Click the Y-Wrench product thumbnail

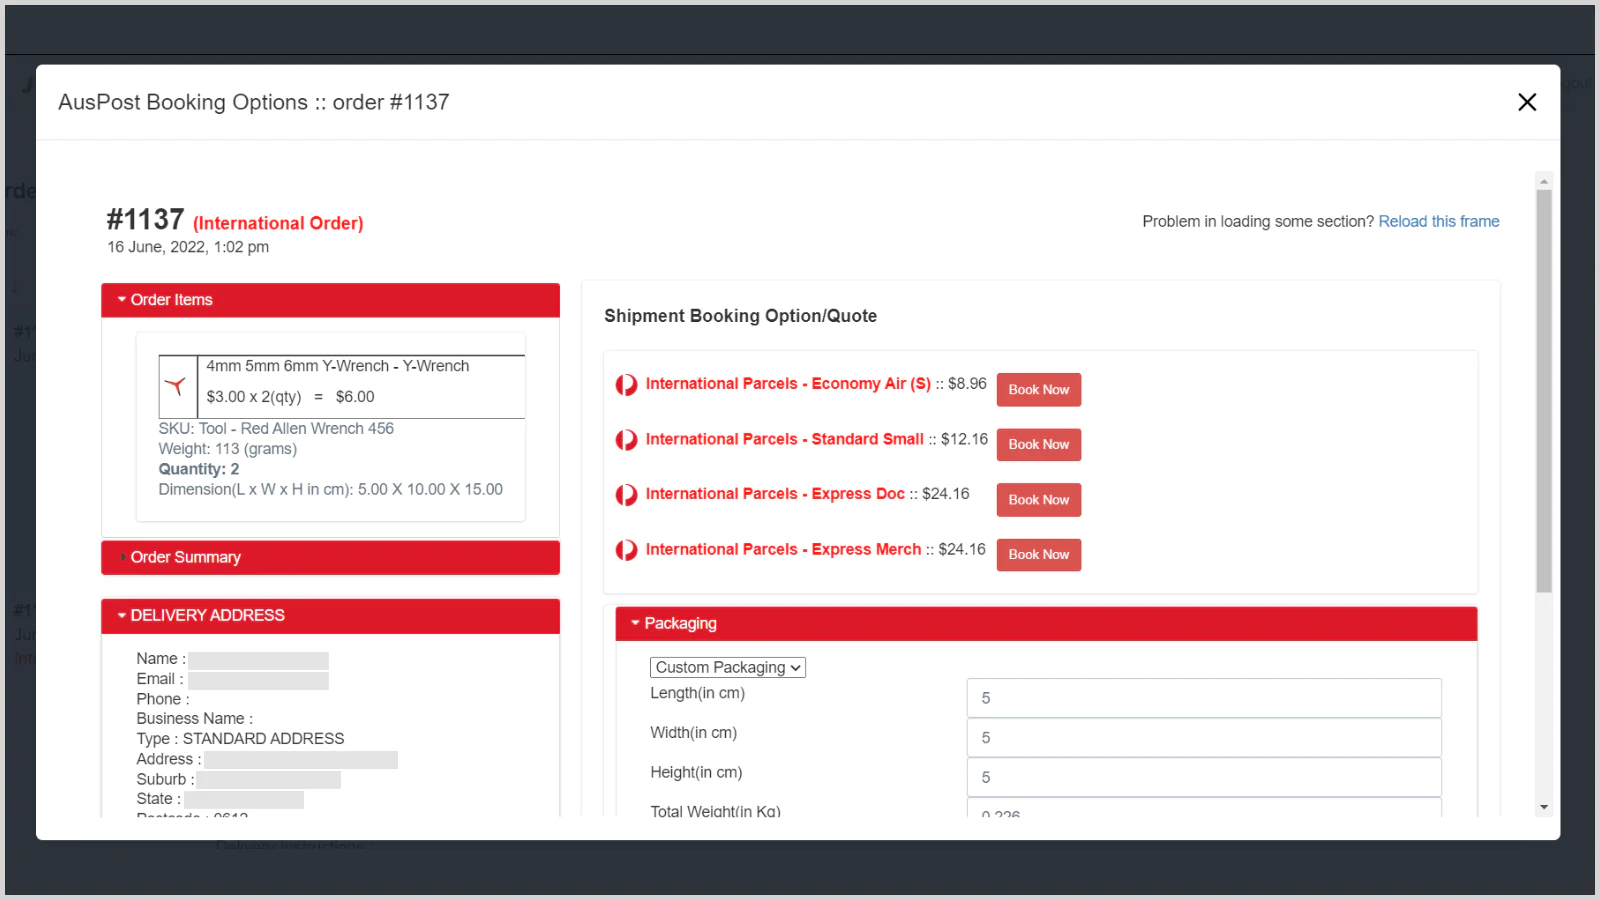(177, 386)
